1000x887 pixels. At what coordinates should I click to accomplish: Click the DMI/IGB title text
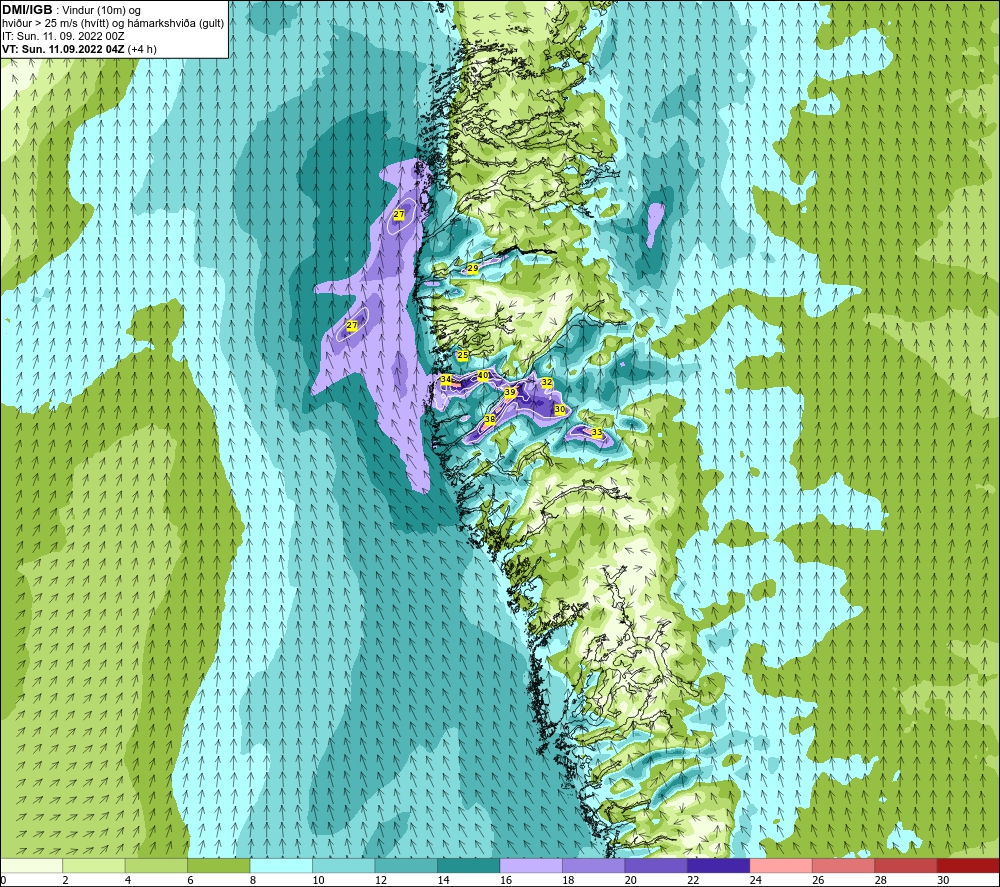27,10
